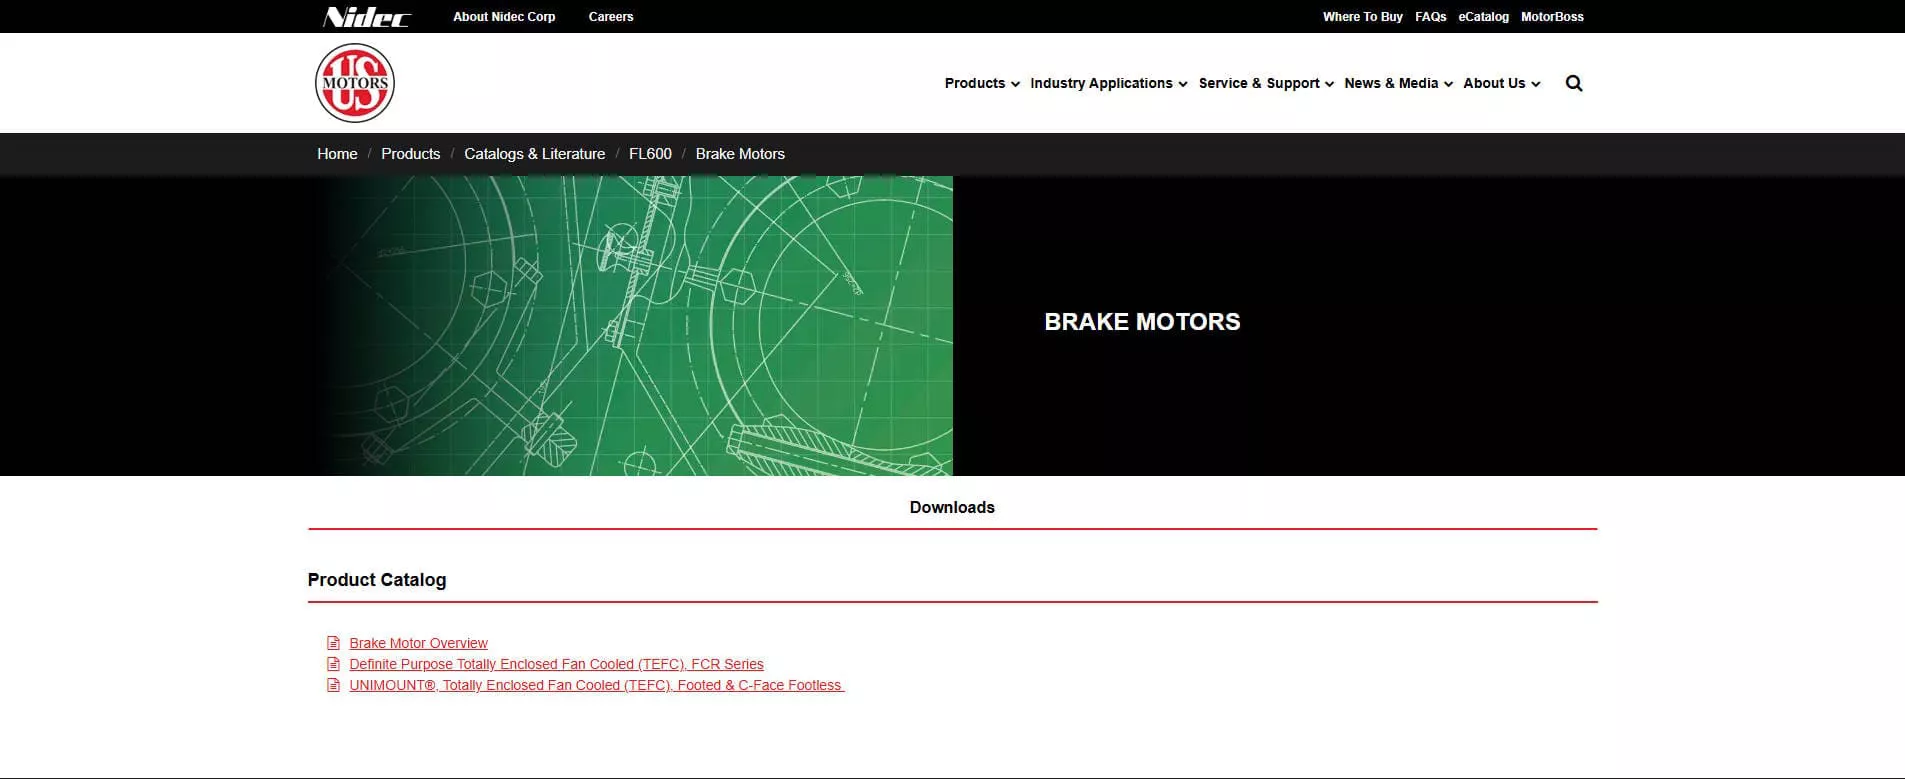Viewport: 1905px width, 779px height.
Task: Open FAQs from top bar
Action: point(1430,17)
